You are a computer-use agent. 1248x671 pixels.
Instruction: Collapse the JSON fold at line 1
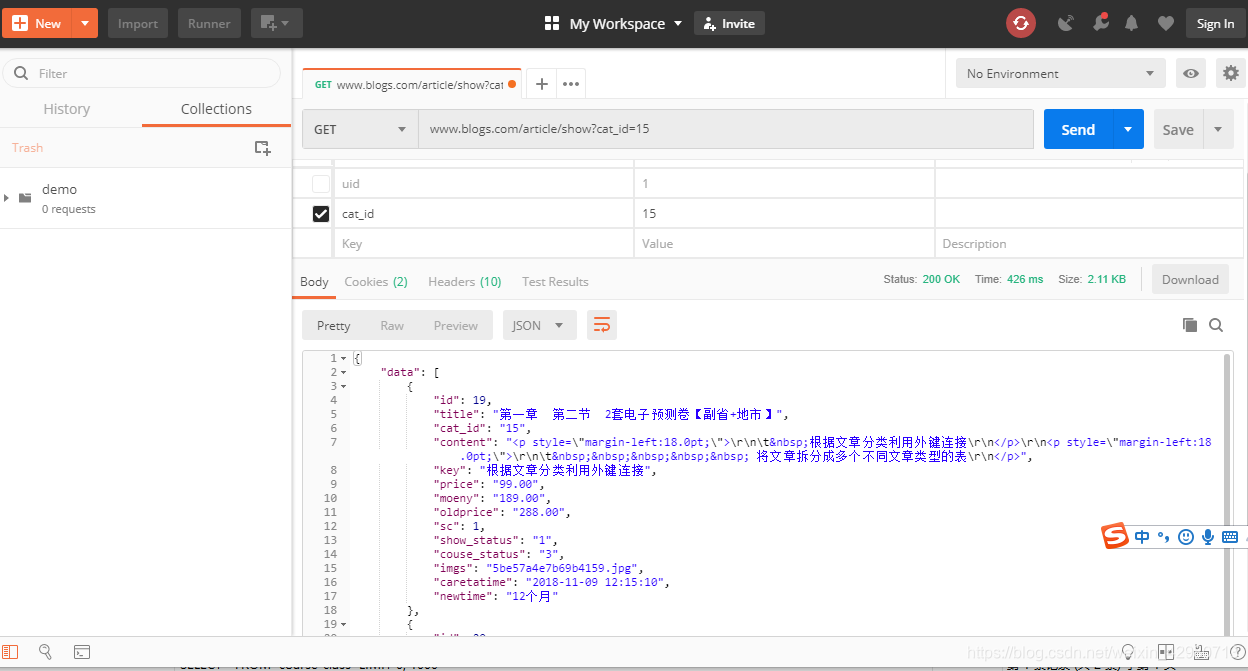(344, 358)
